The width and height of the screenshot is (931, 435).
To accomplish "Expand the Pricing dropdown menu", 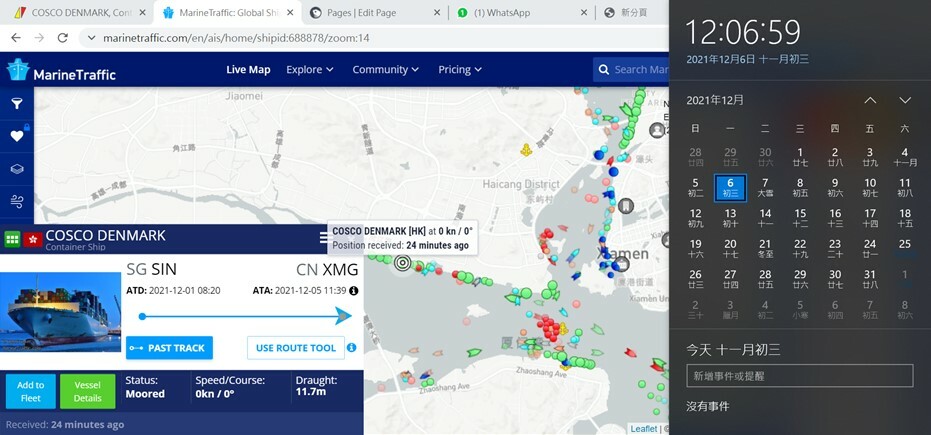I will pyautogui.click(x=460, y=70).
